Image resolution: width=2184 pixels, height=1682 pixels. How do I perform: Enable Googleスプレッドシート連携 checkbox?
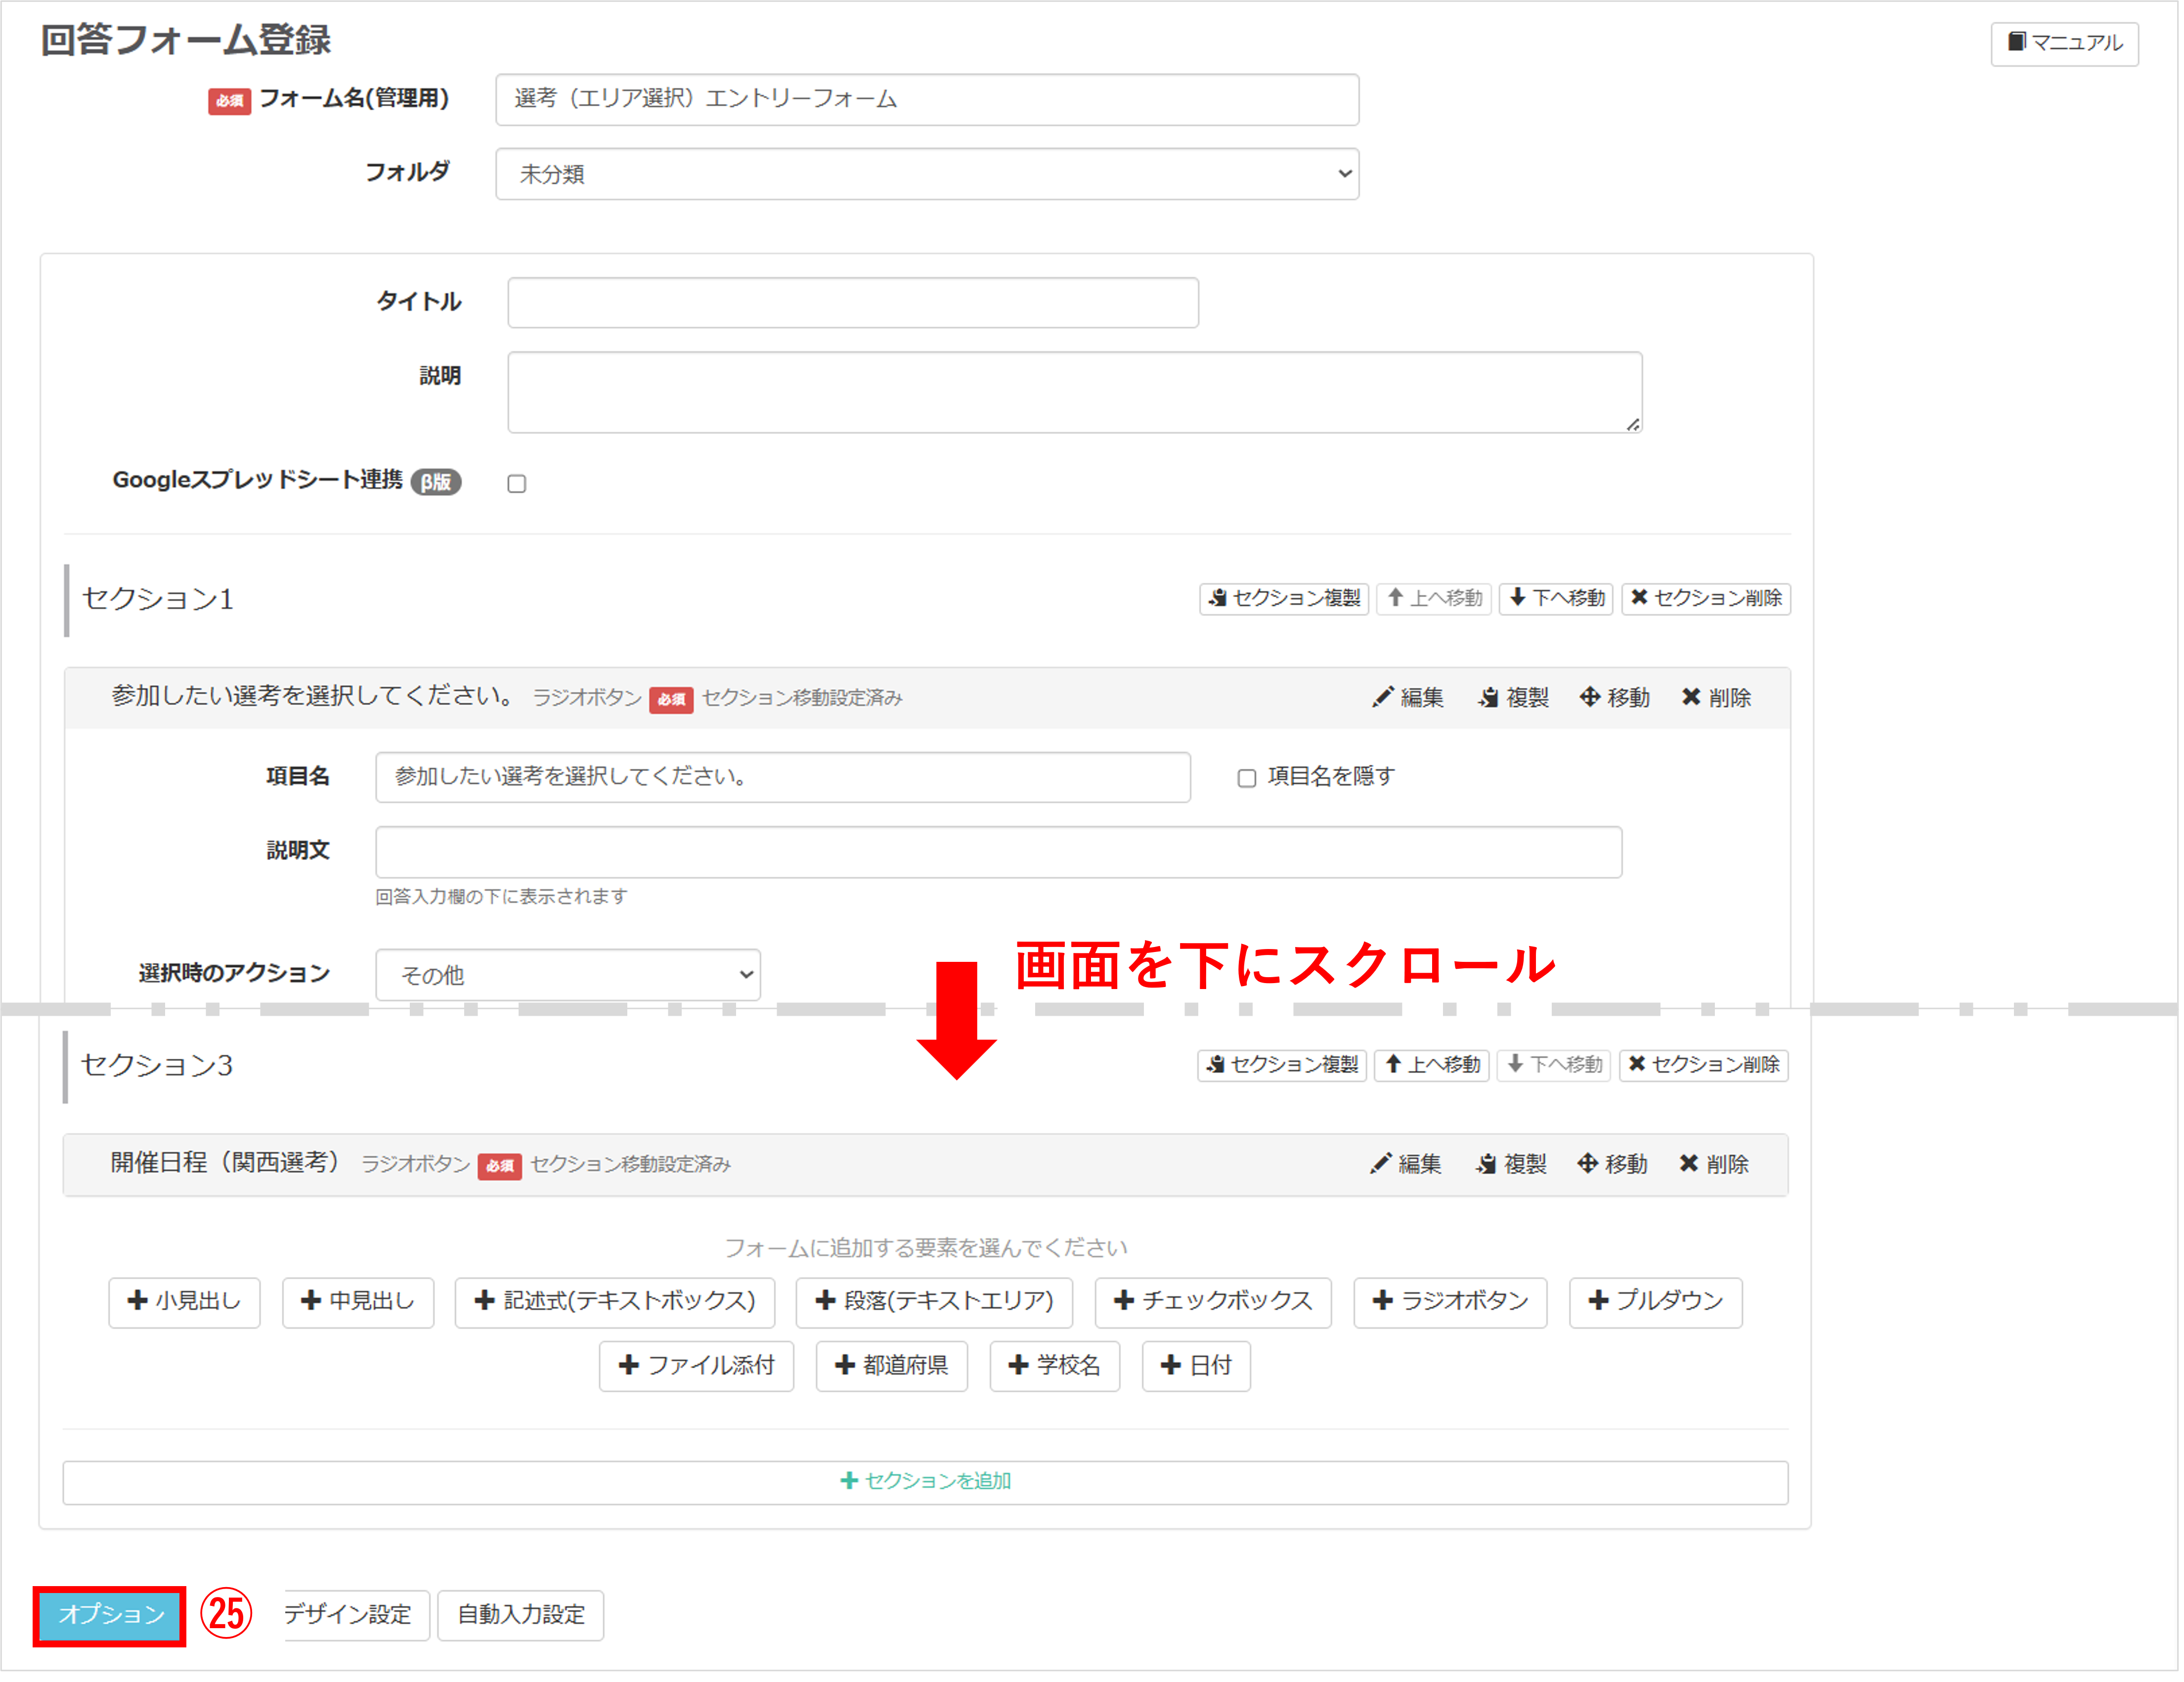(516, 484)
